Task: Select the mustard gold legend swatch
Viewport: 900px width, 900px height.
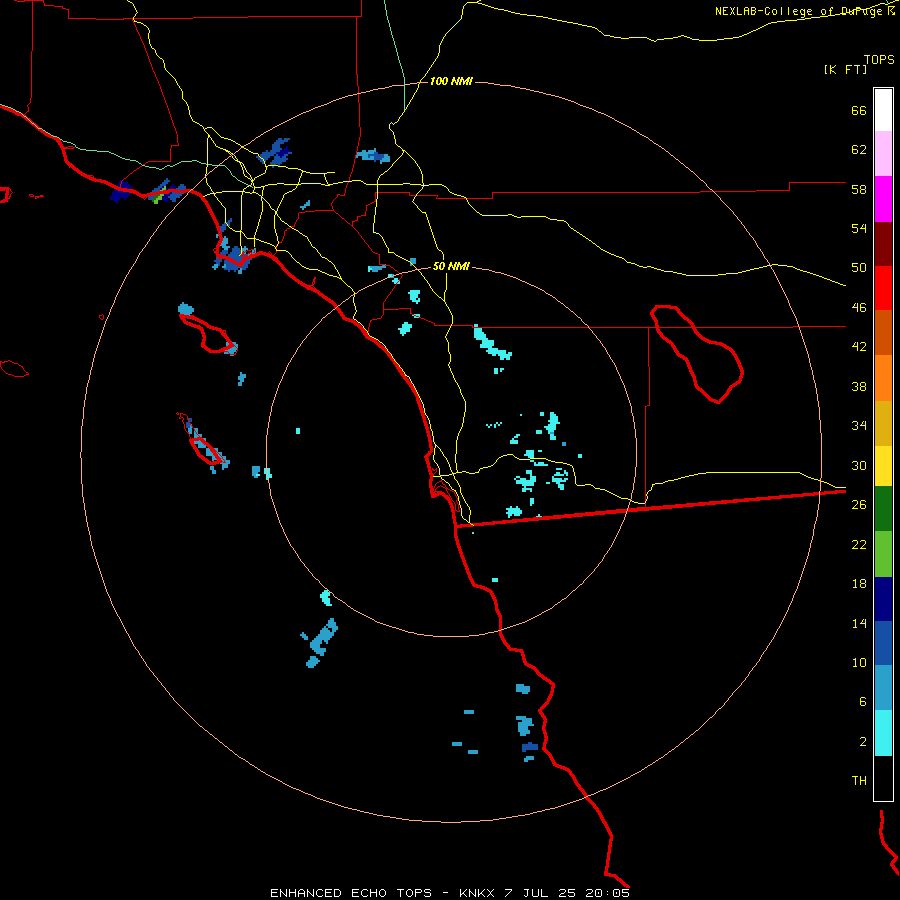Action: click(883, 423)
